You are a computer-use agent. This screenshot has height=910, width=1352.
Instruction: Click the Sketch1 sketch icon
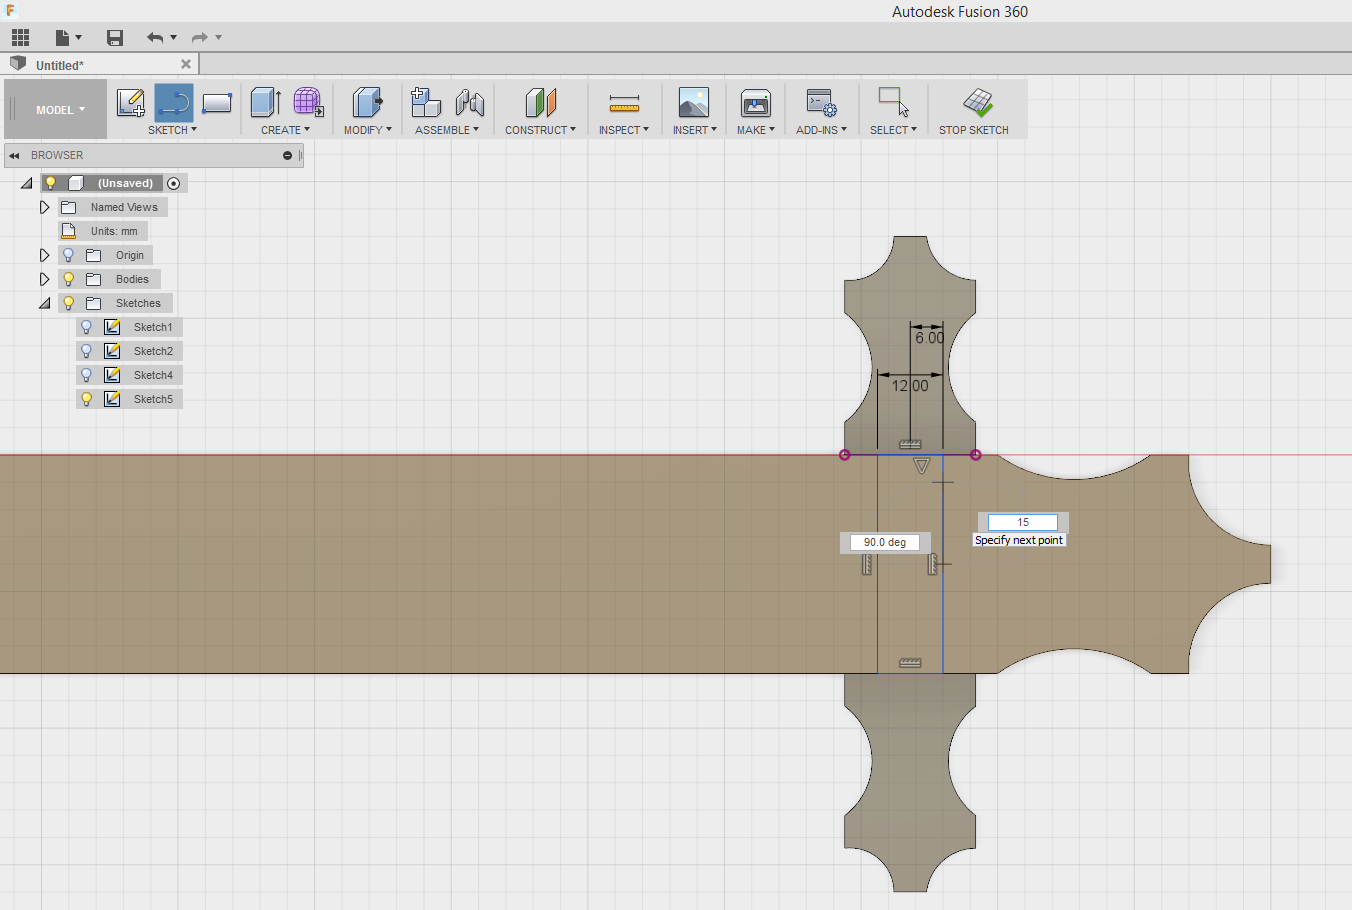113,327
